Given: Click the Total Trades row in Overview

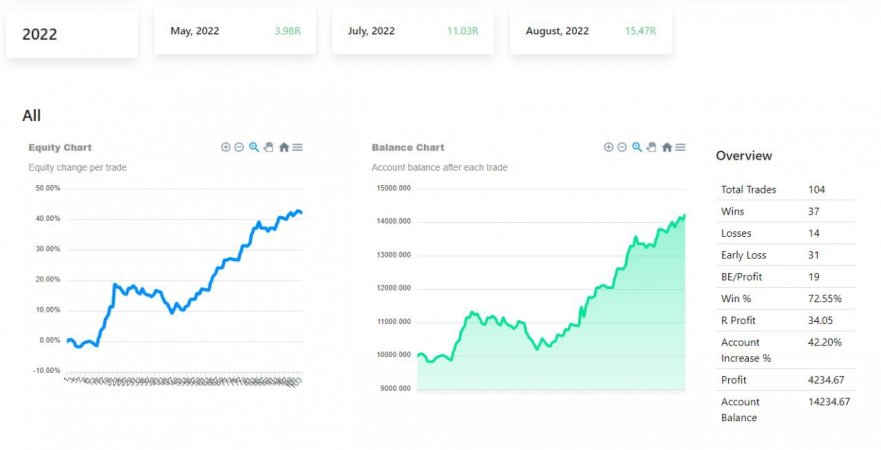Looking at the screenshot, I should pos(785,189).
